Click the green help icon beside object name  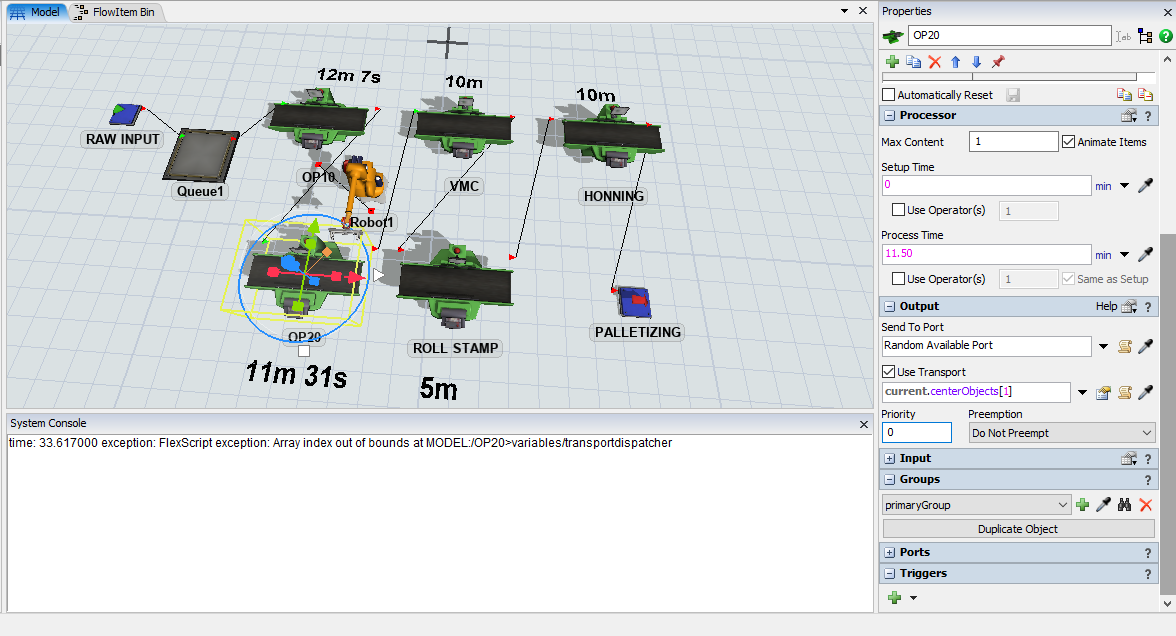(x=1165, y=36)
